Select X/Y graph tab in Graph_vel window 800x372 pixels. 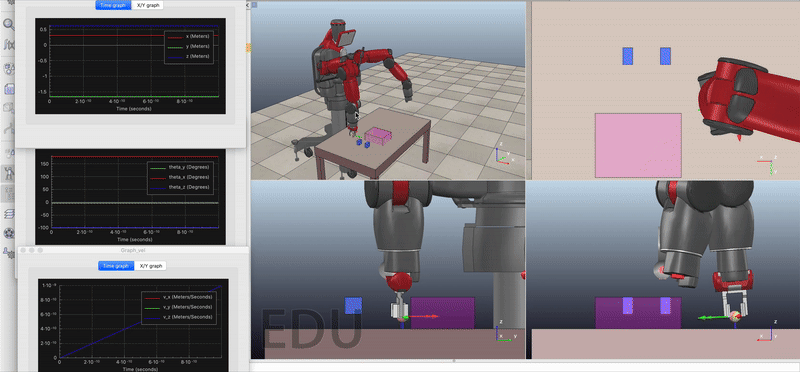[151, 266]
